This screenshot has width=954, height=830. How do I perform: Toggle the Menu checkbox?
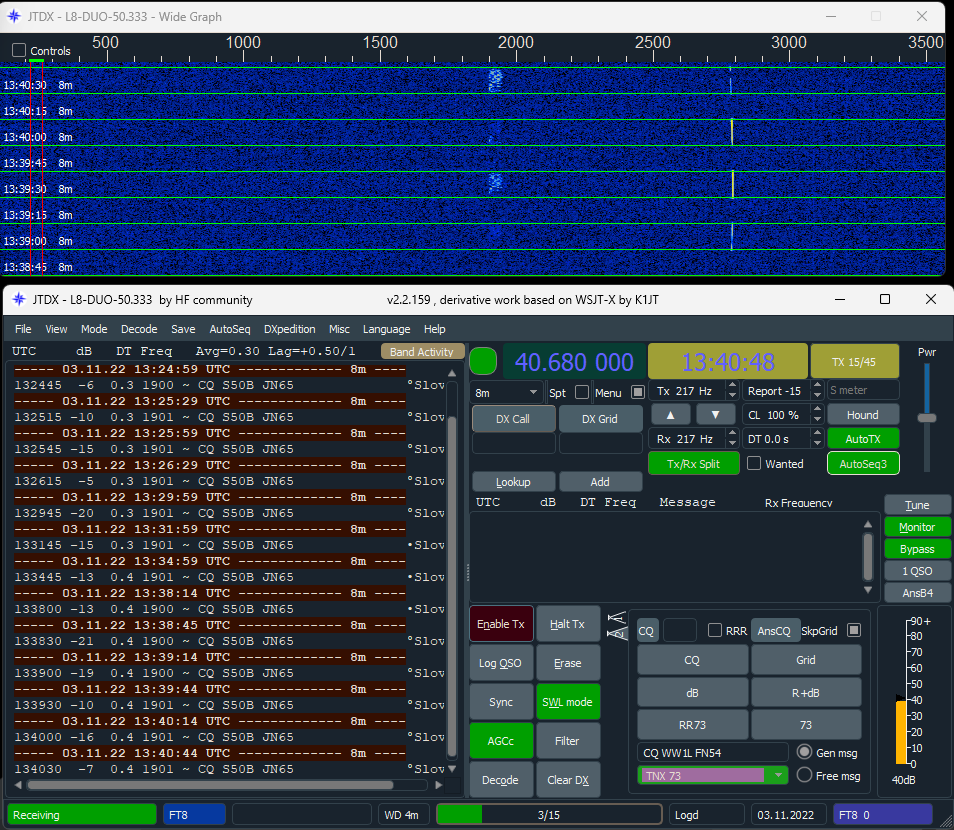(x=638, y=392)
